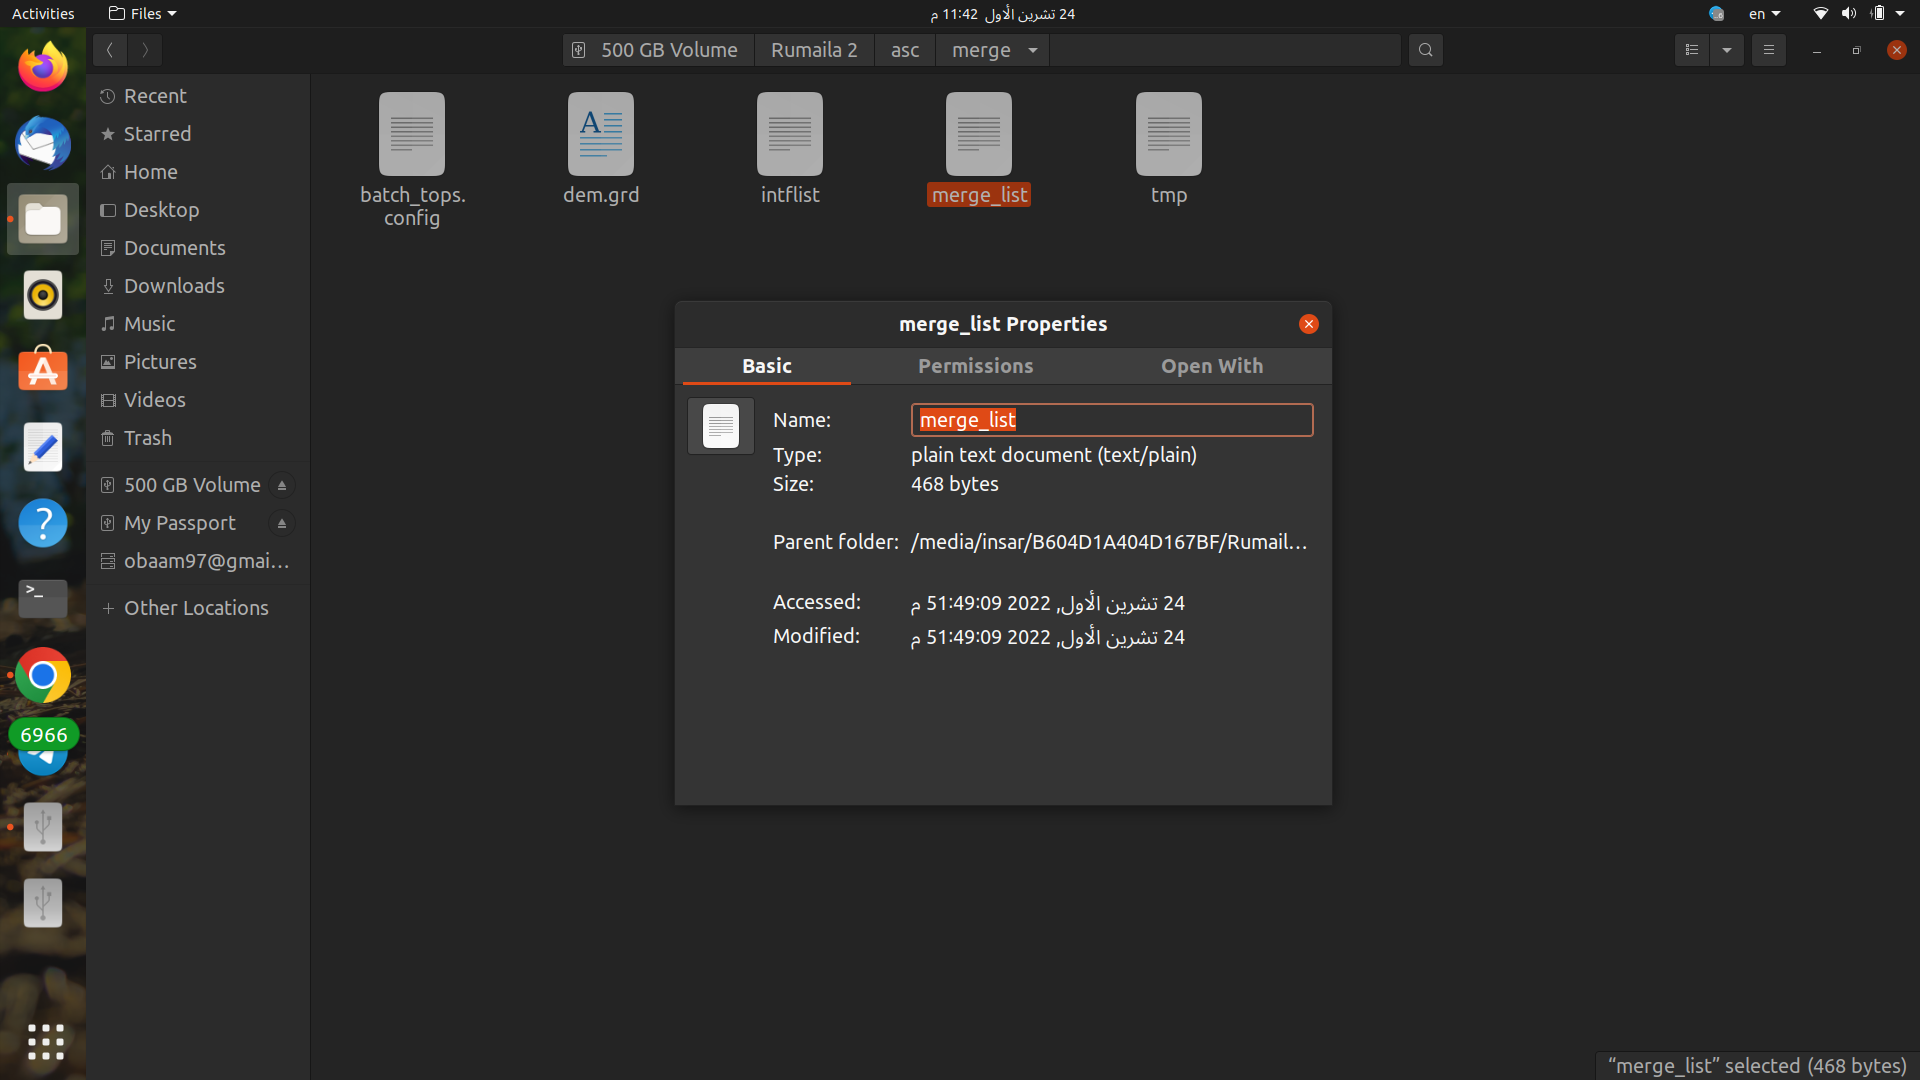Expand the merge folder path dropdown
The width and height of the screenshot is (1920, 1080).
pos(1033,50)
